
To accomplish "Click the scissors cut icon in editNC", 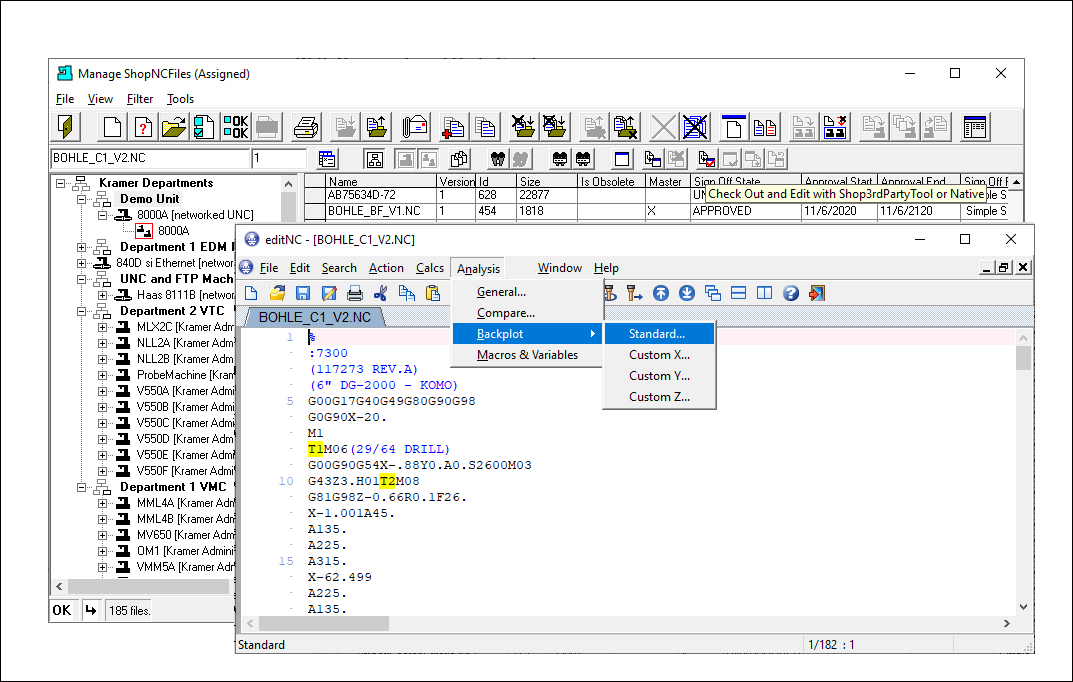I will click(381, 293).
